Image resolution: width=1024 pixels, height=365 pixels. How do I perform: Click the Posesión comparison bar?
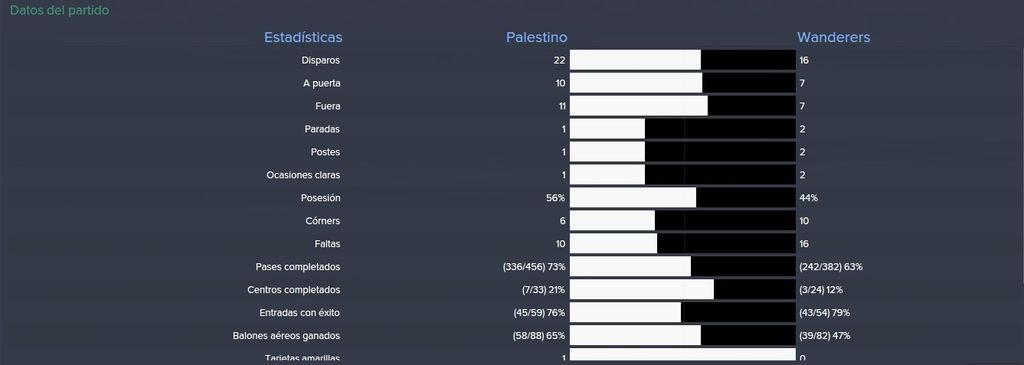pyautogui.click(x=682, y=198)
